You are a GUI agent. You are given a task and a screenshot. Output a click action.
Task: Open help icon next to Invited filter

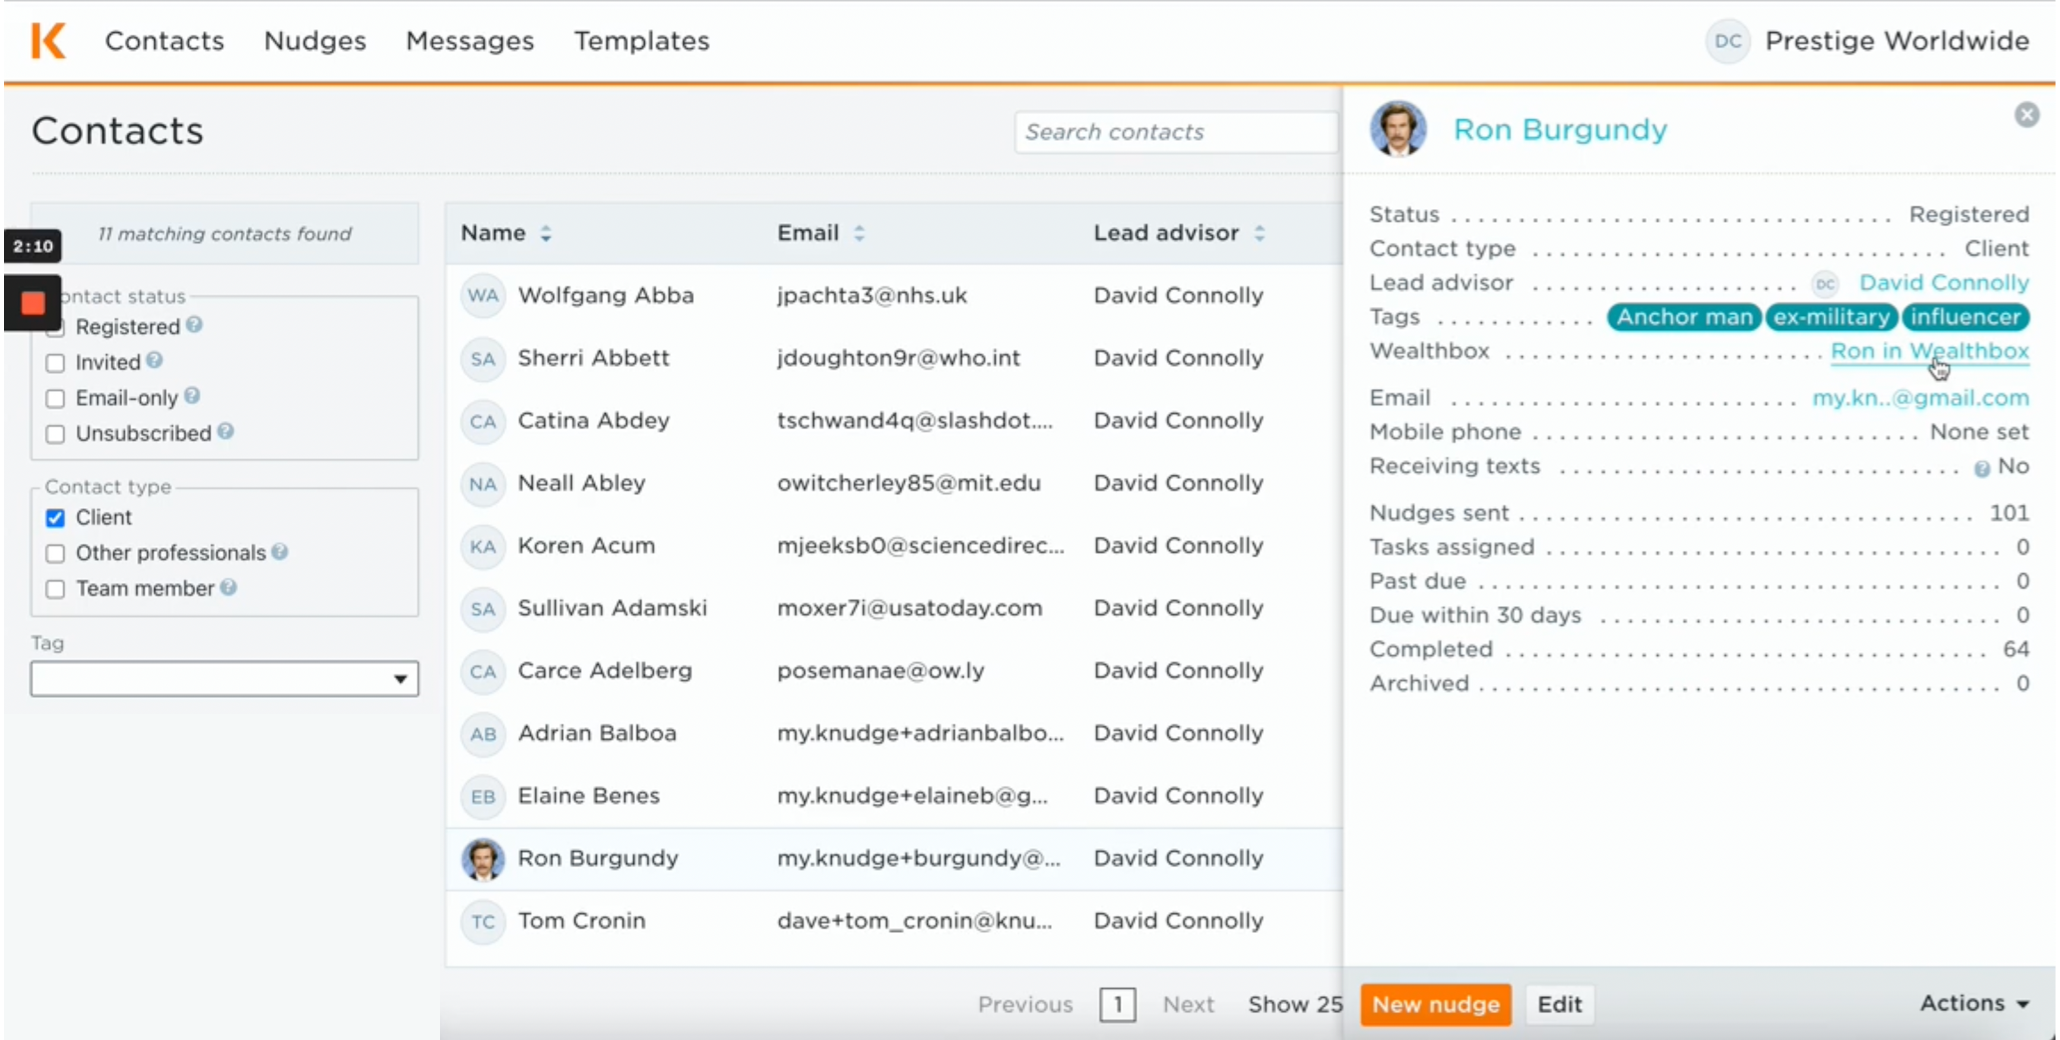[x=154, y=360]
